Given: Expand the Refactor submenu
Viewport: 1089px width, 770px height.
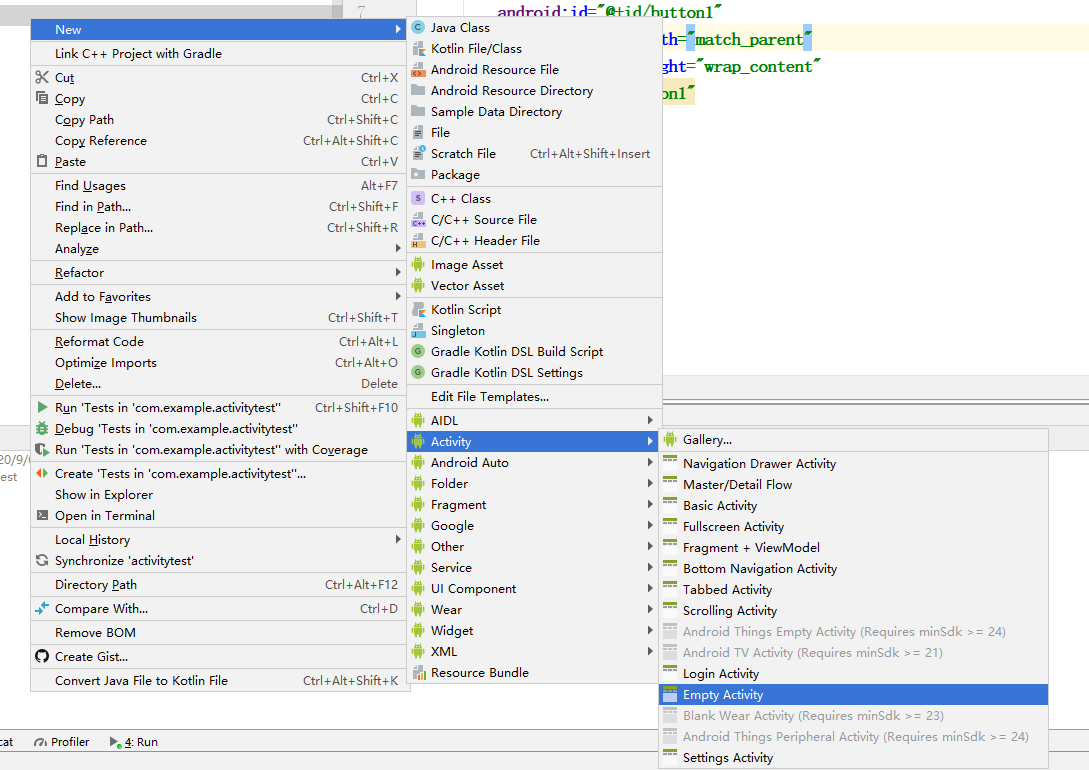Looking at the screenshot, I should coord(80,273).
